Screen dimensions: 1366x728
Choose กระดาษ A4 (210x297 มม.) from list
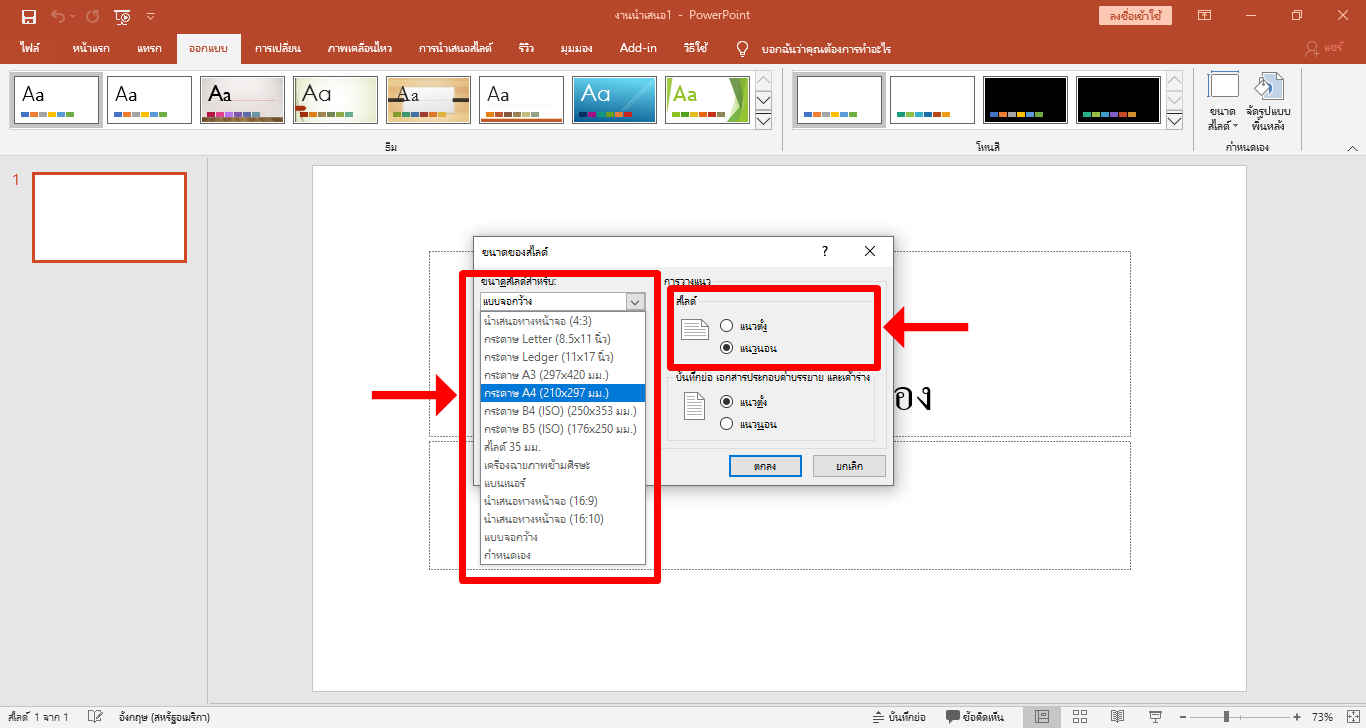(563, 393)
